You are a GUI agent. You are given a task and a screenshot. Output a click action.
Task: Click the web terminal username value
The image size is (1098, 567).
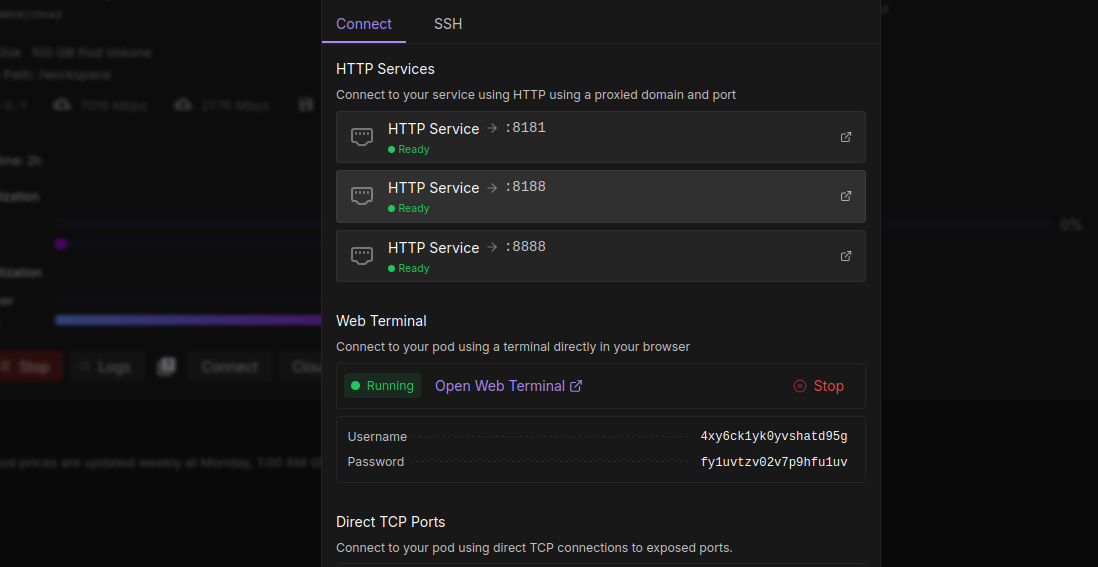tap(773, 437)
